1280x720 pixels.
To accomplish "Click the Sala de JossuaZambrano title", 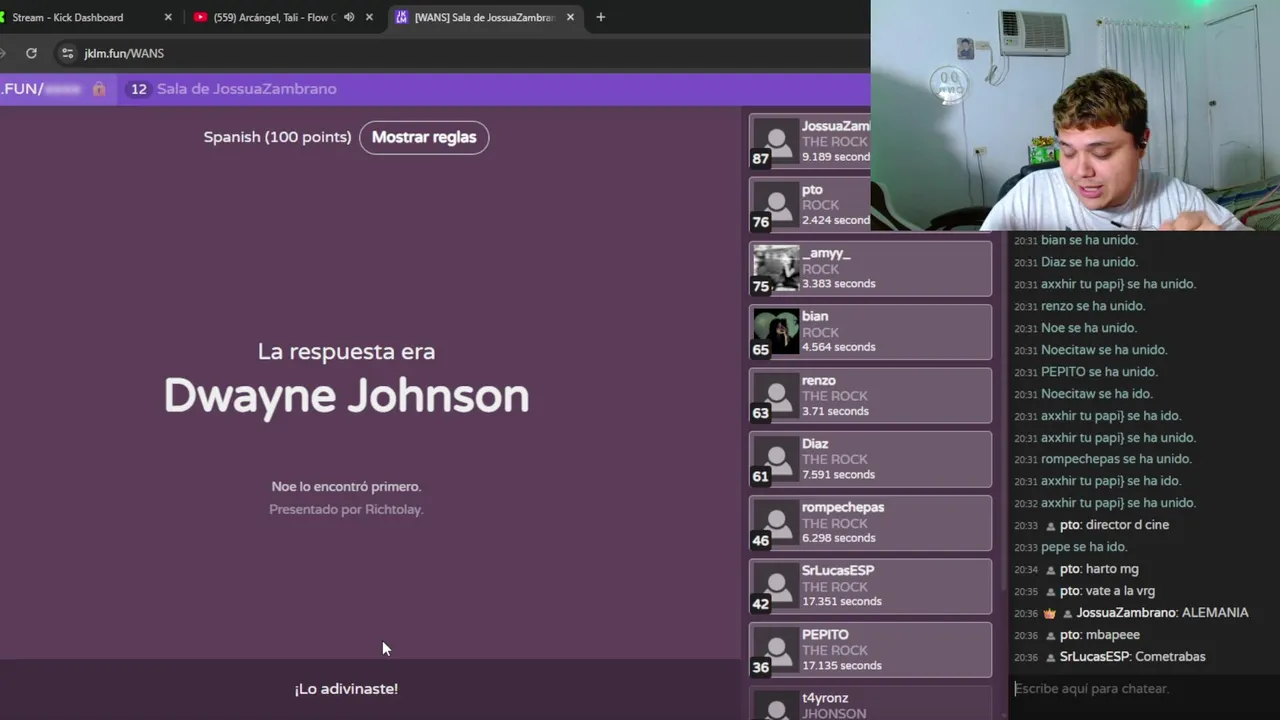I will click(246, 89).
